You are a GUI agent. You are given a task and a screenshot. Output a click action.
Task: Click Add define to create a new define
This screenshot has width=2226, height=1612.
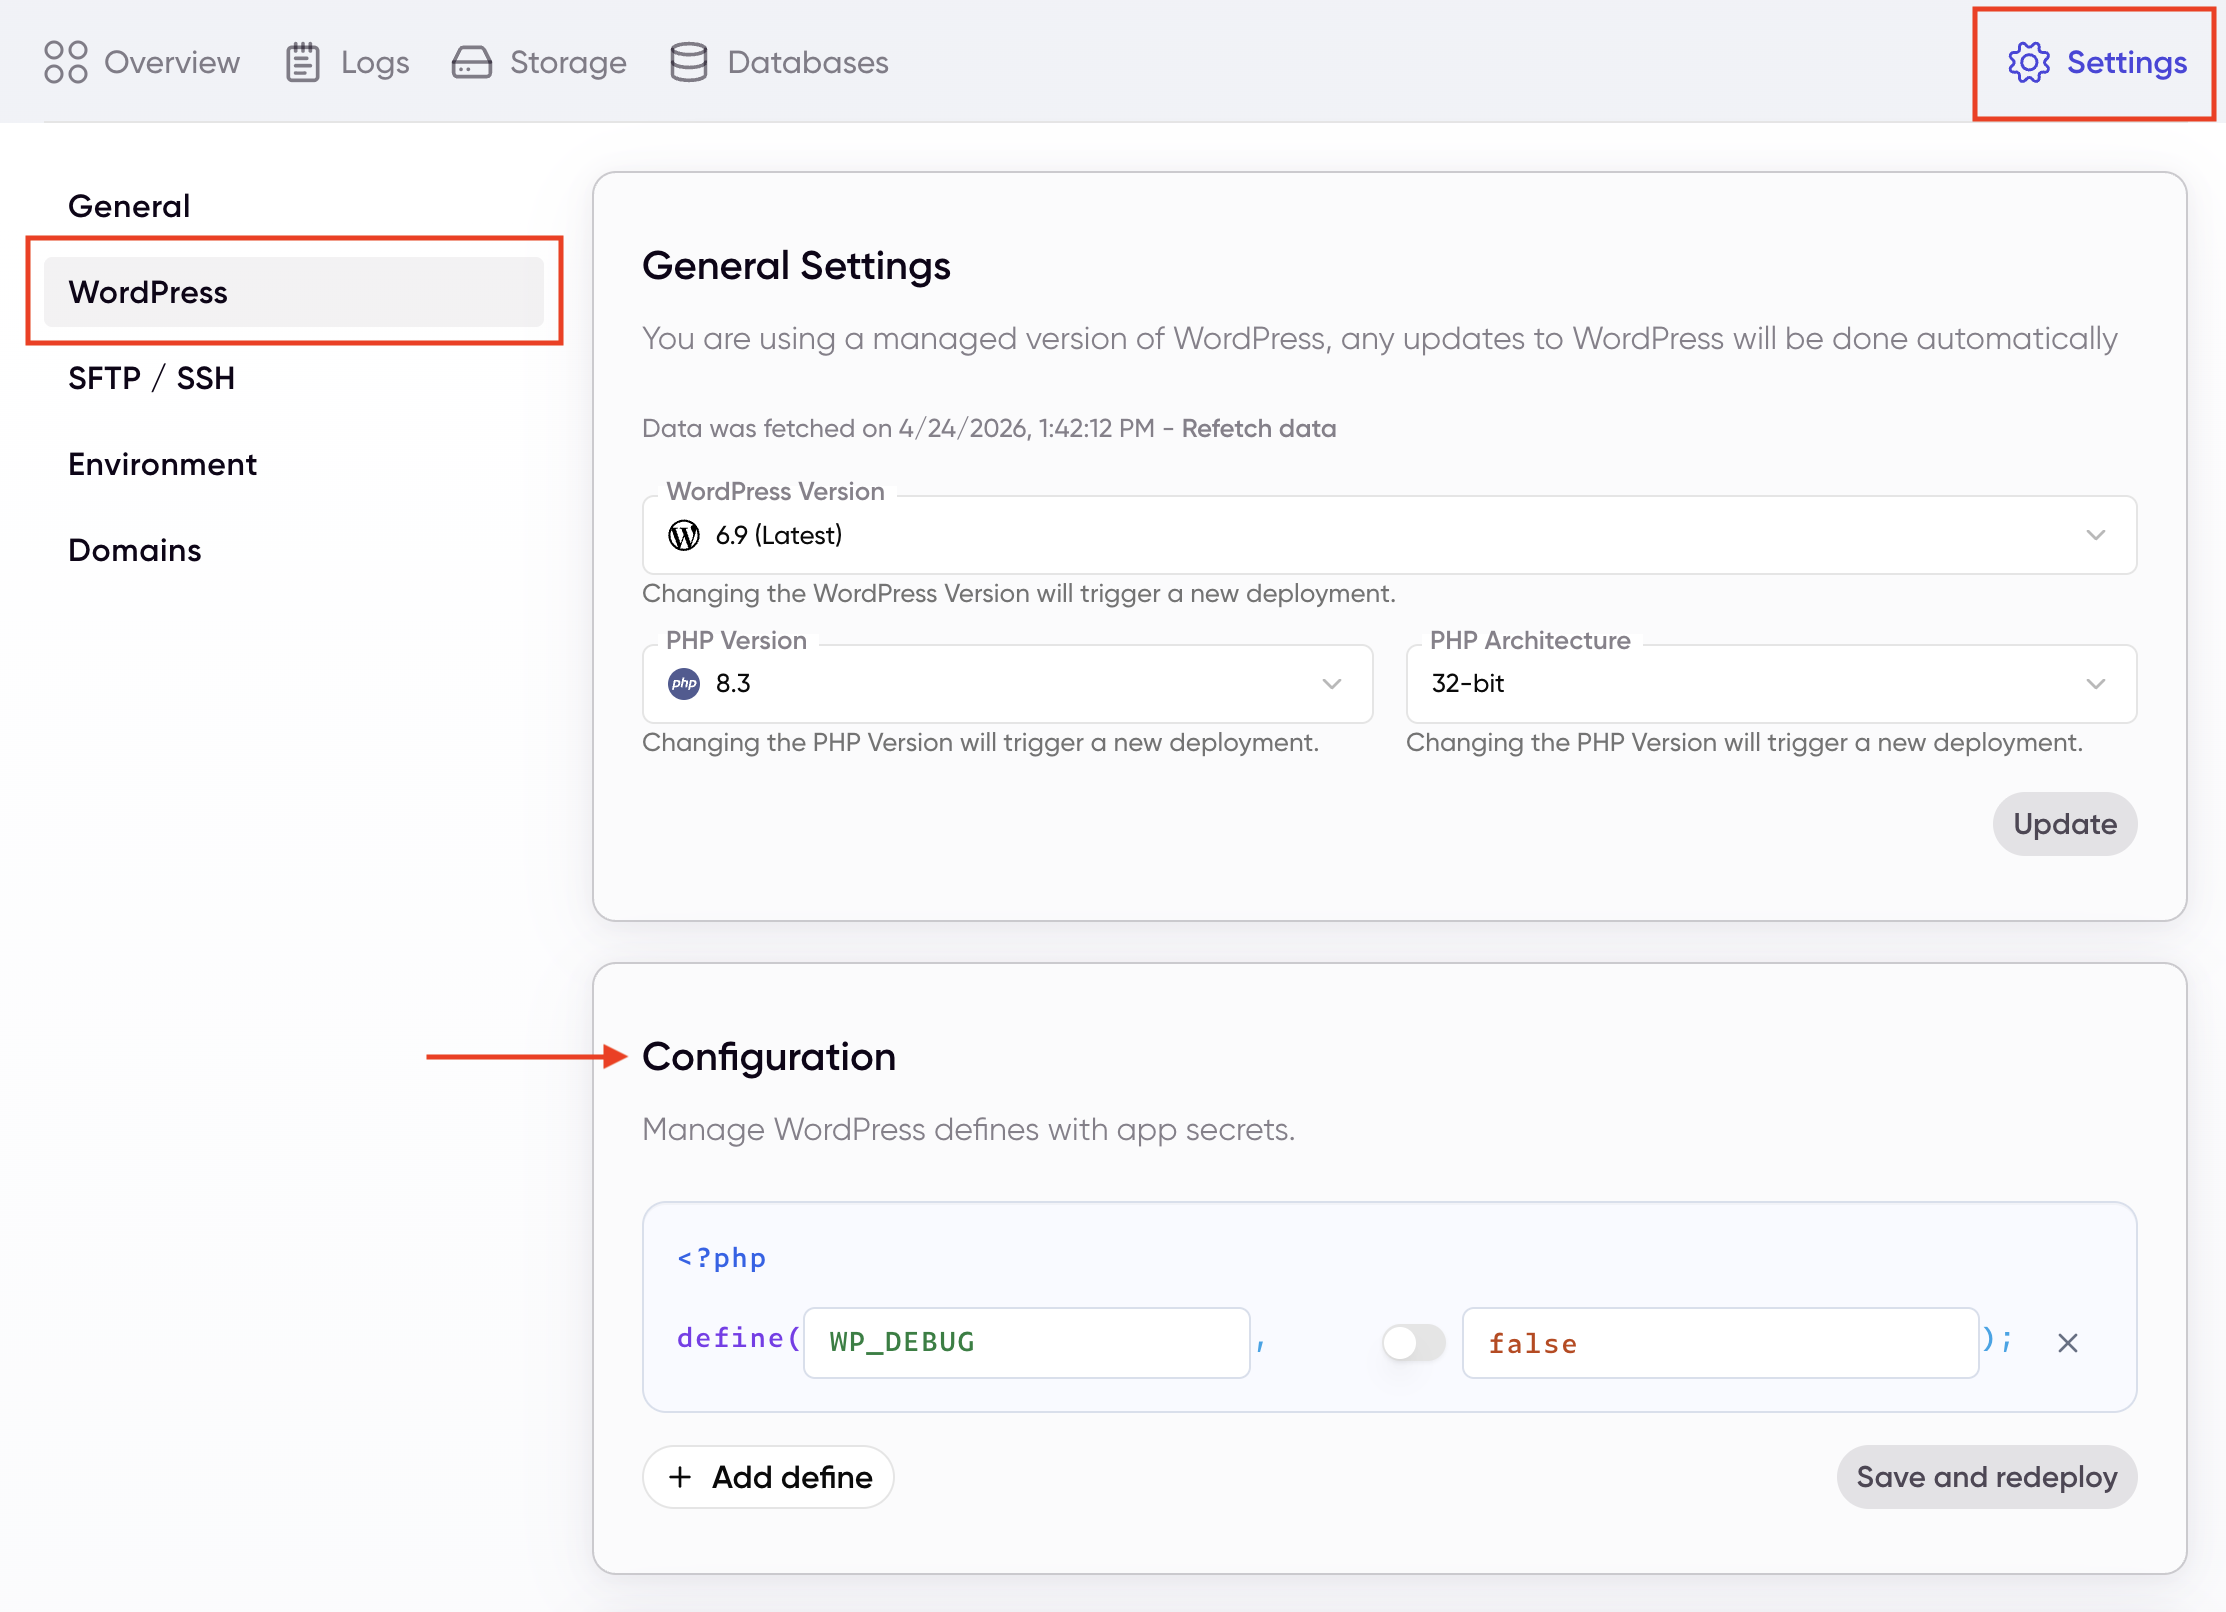[767, 1477]
